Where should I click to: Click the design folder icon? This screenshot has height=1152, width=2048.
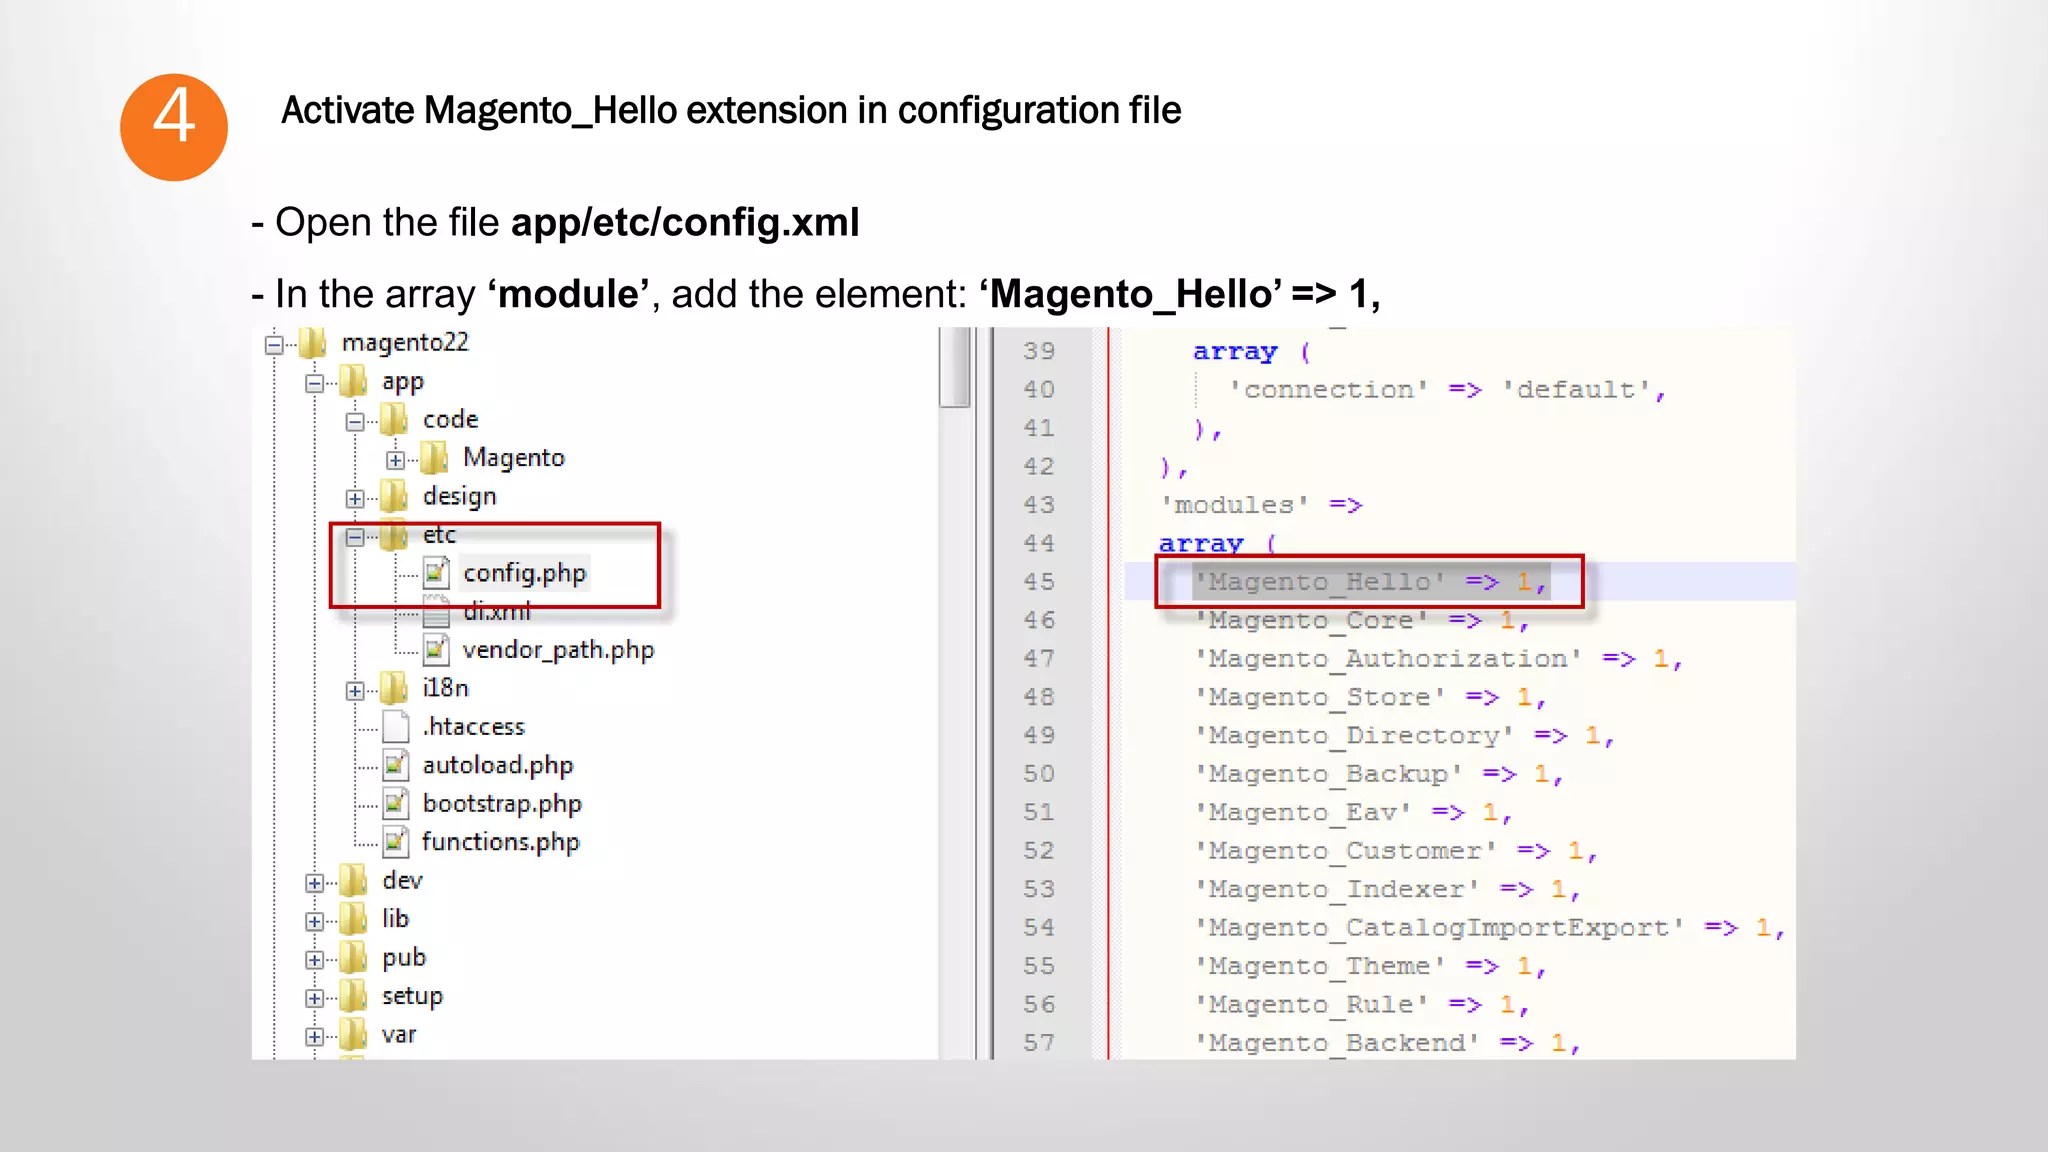coord(394,496)
